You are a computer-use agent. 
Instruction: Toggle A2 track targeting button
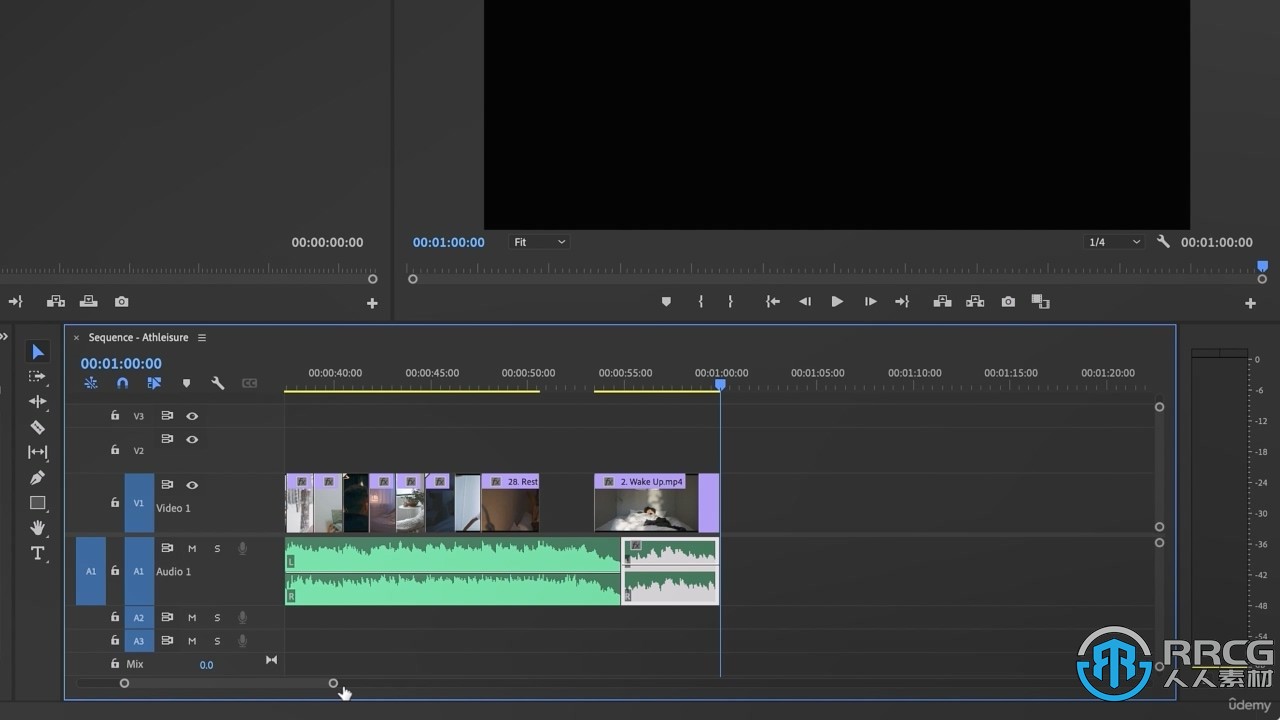pos(139,618)
